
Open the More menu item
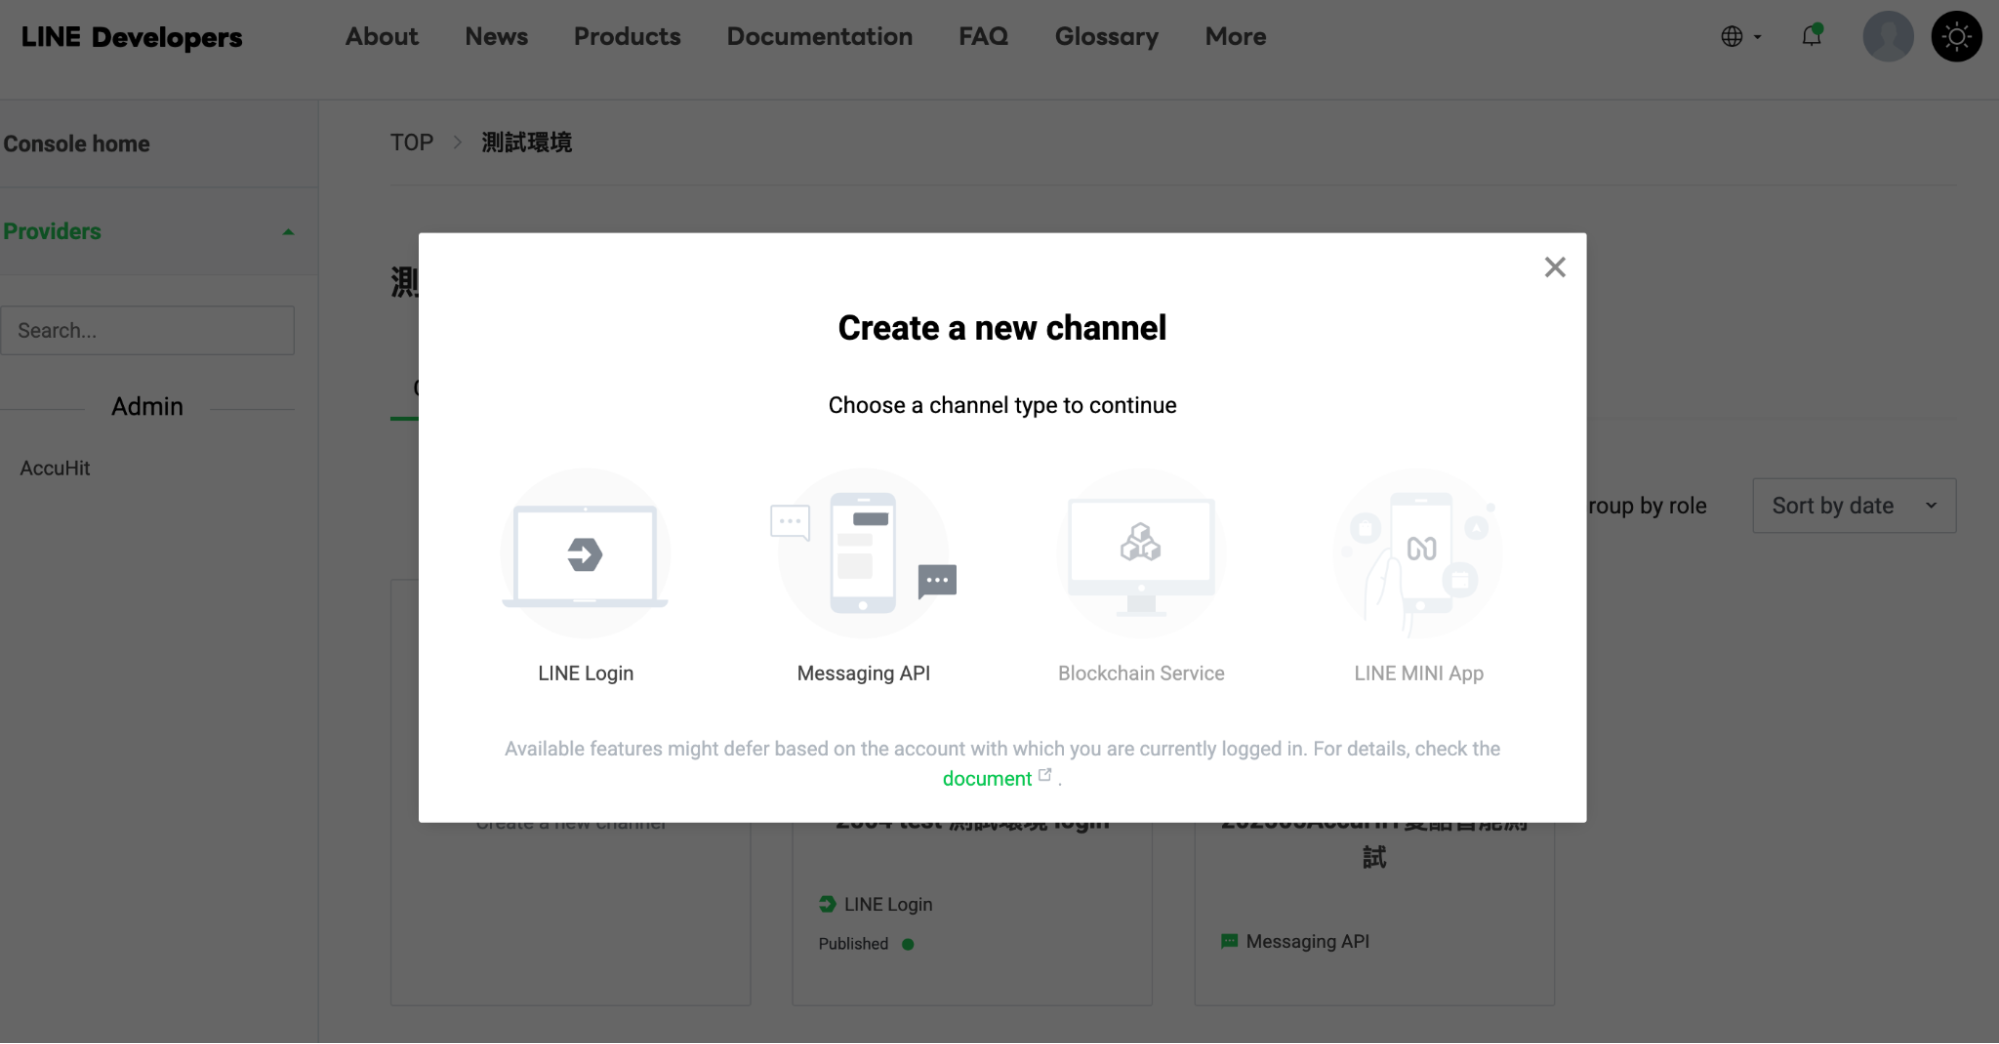pos(1235,36)
